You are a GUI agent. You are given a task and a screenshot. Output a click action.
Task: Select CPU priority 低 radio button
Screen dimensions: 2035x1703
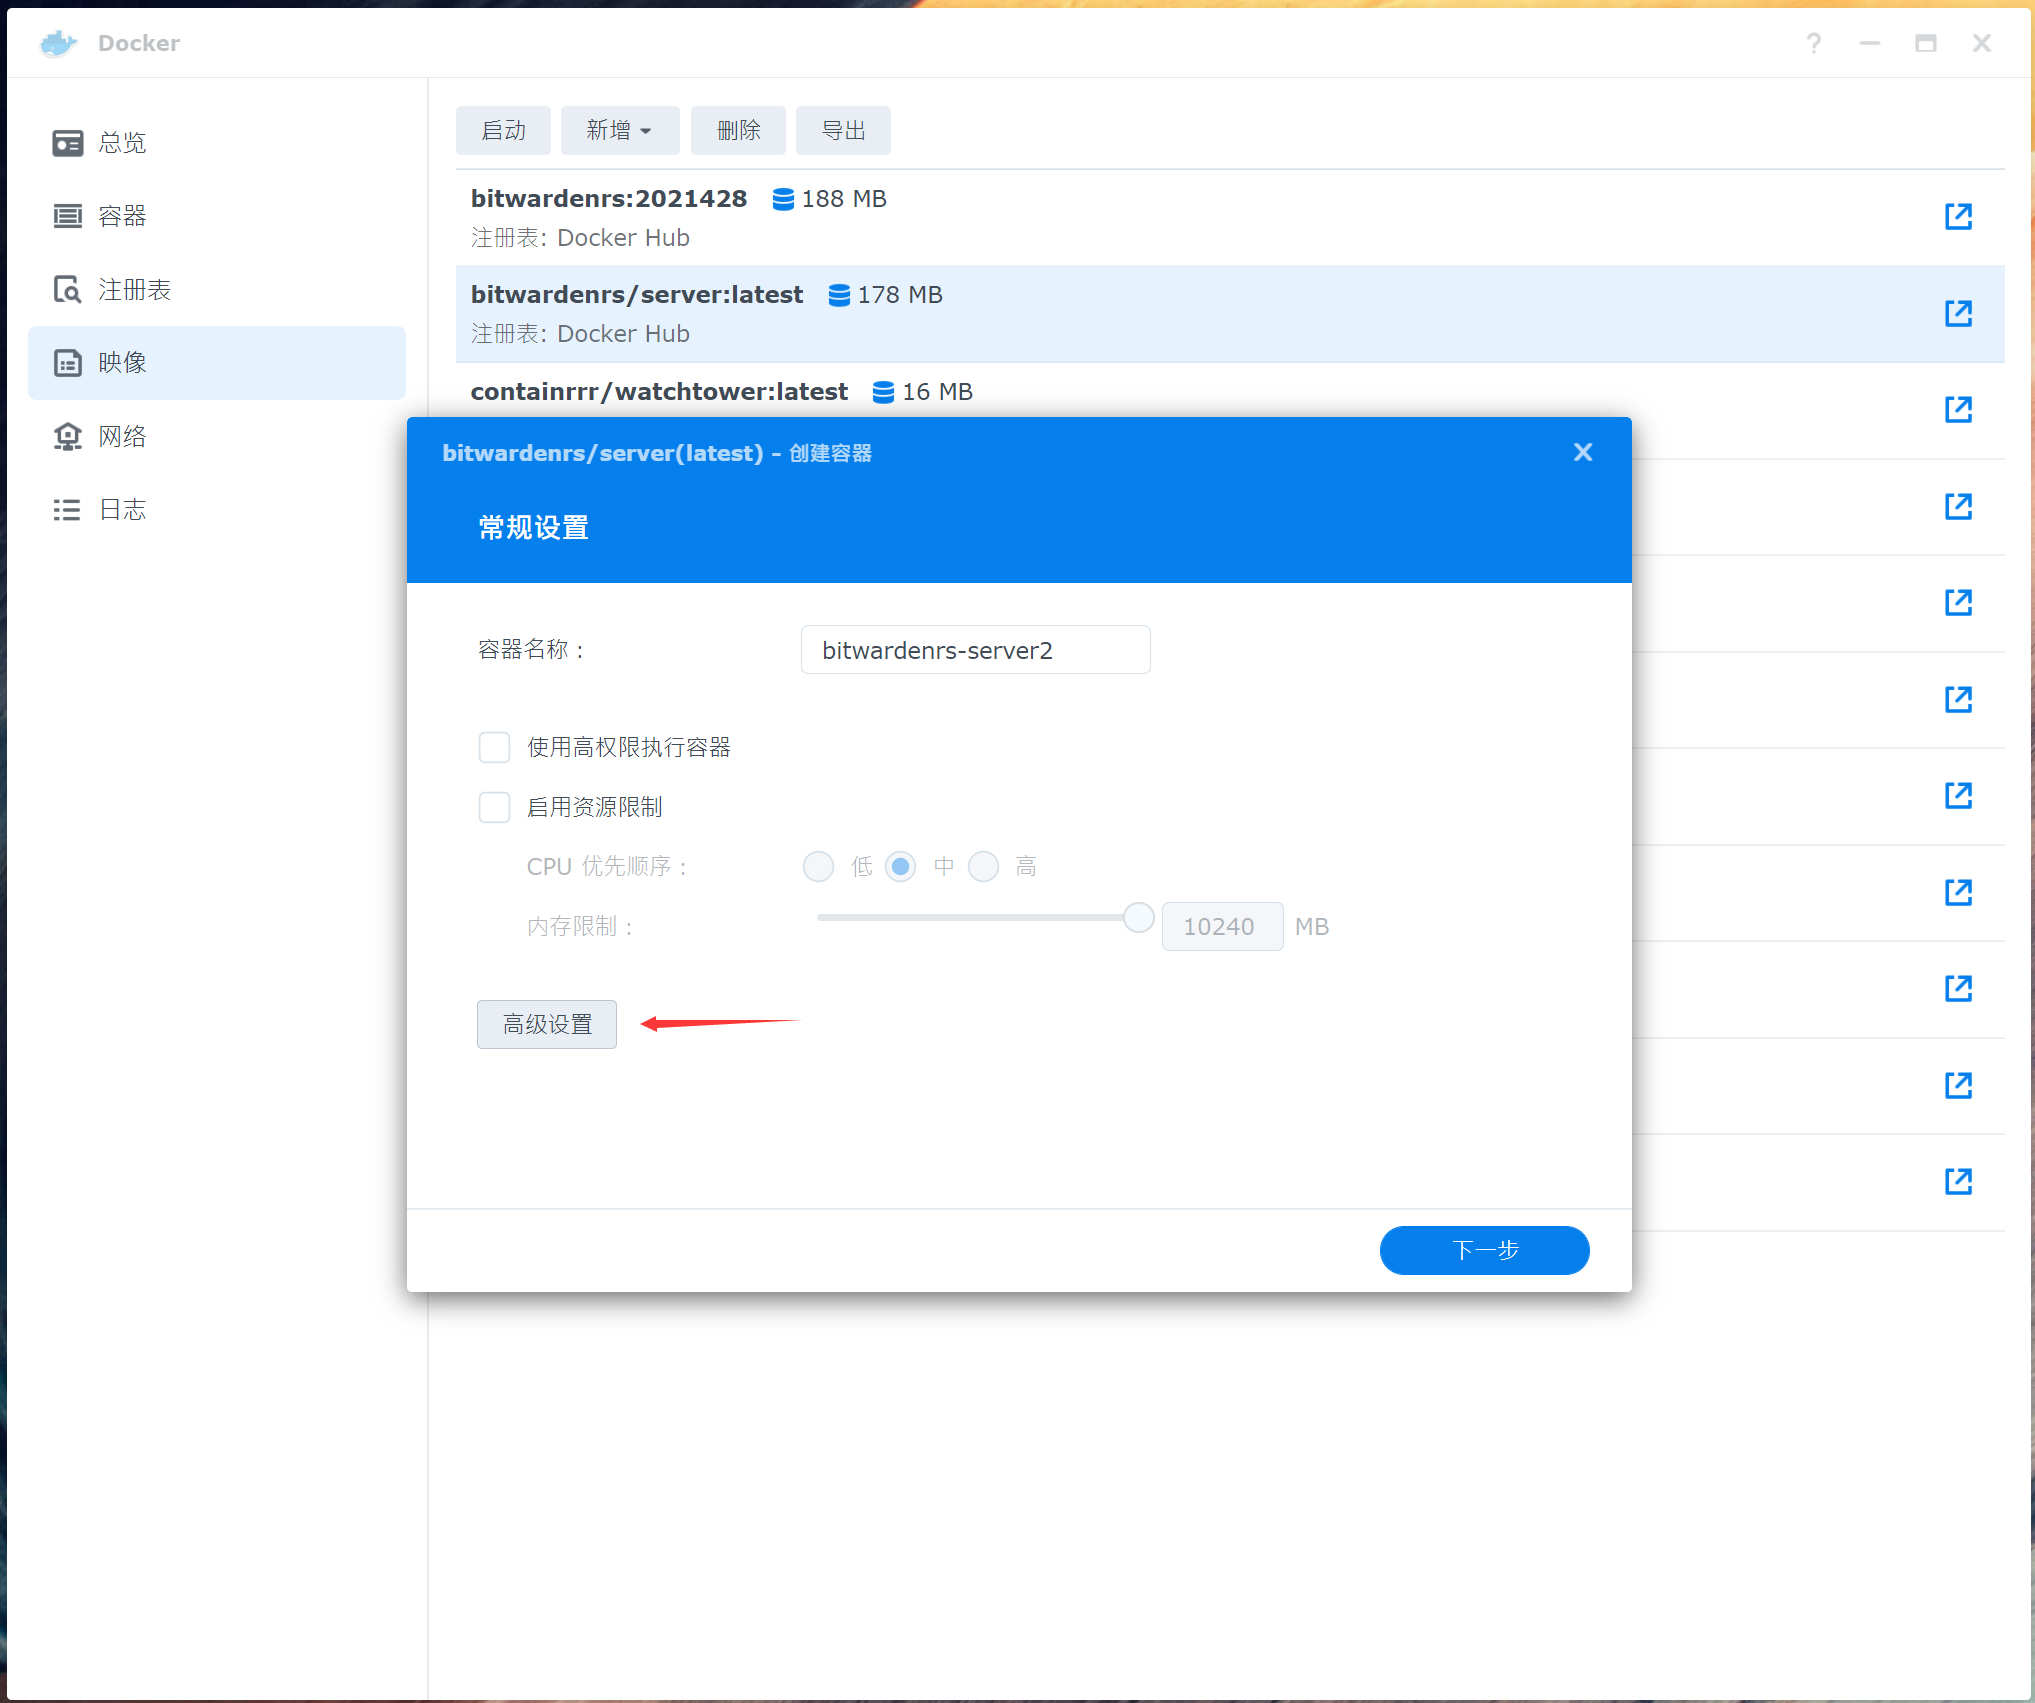[x=818, y=866]
